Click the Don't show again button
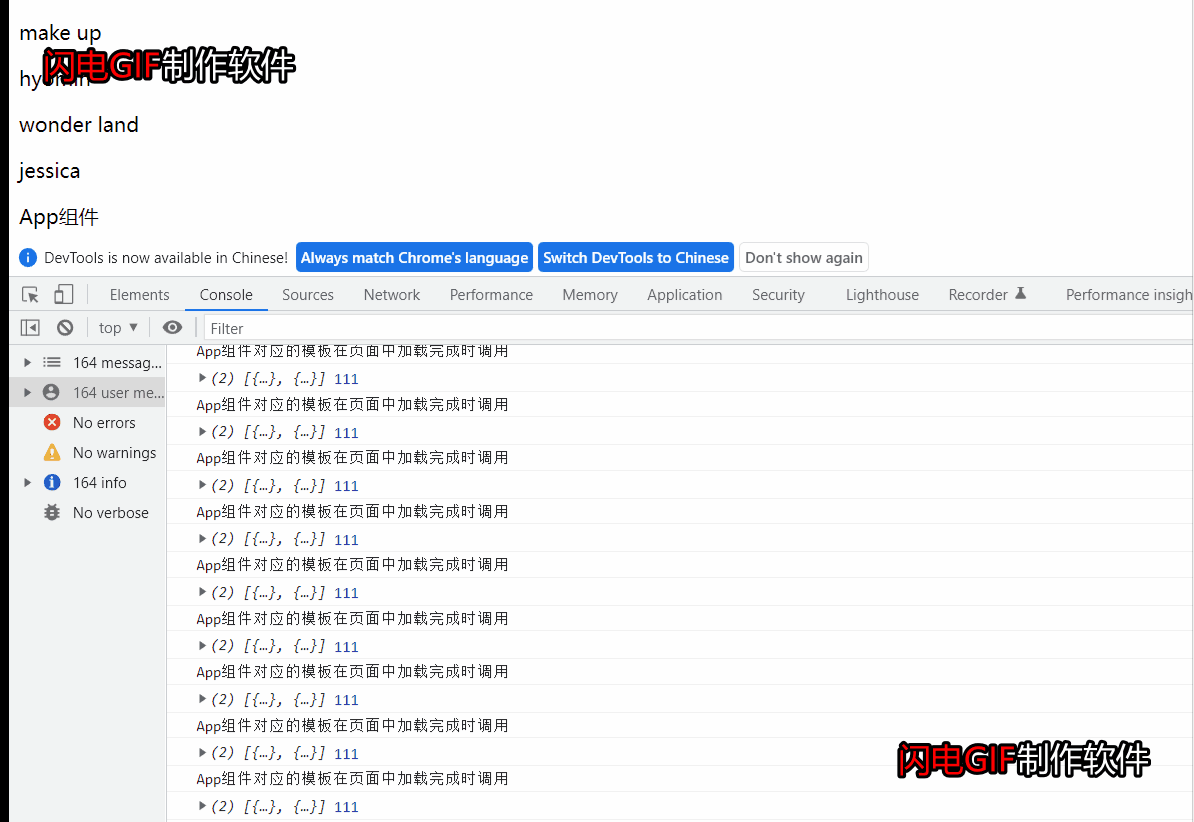Image resolution: width=1194 pixels, height=822 pixels. coord(803,257)
